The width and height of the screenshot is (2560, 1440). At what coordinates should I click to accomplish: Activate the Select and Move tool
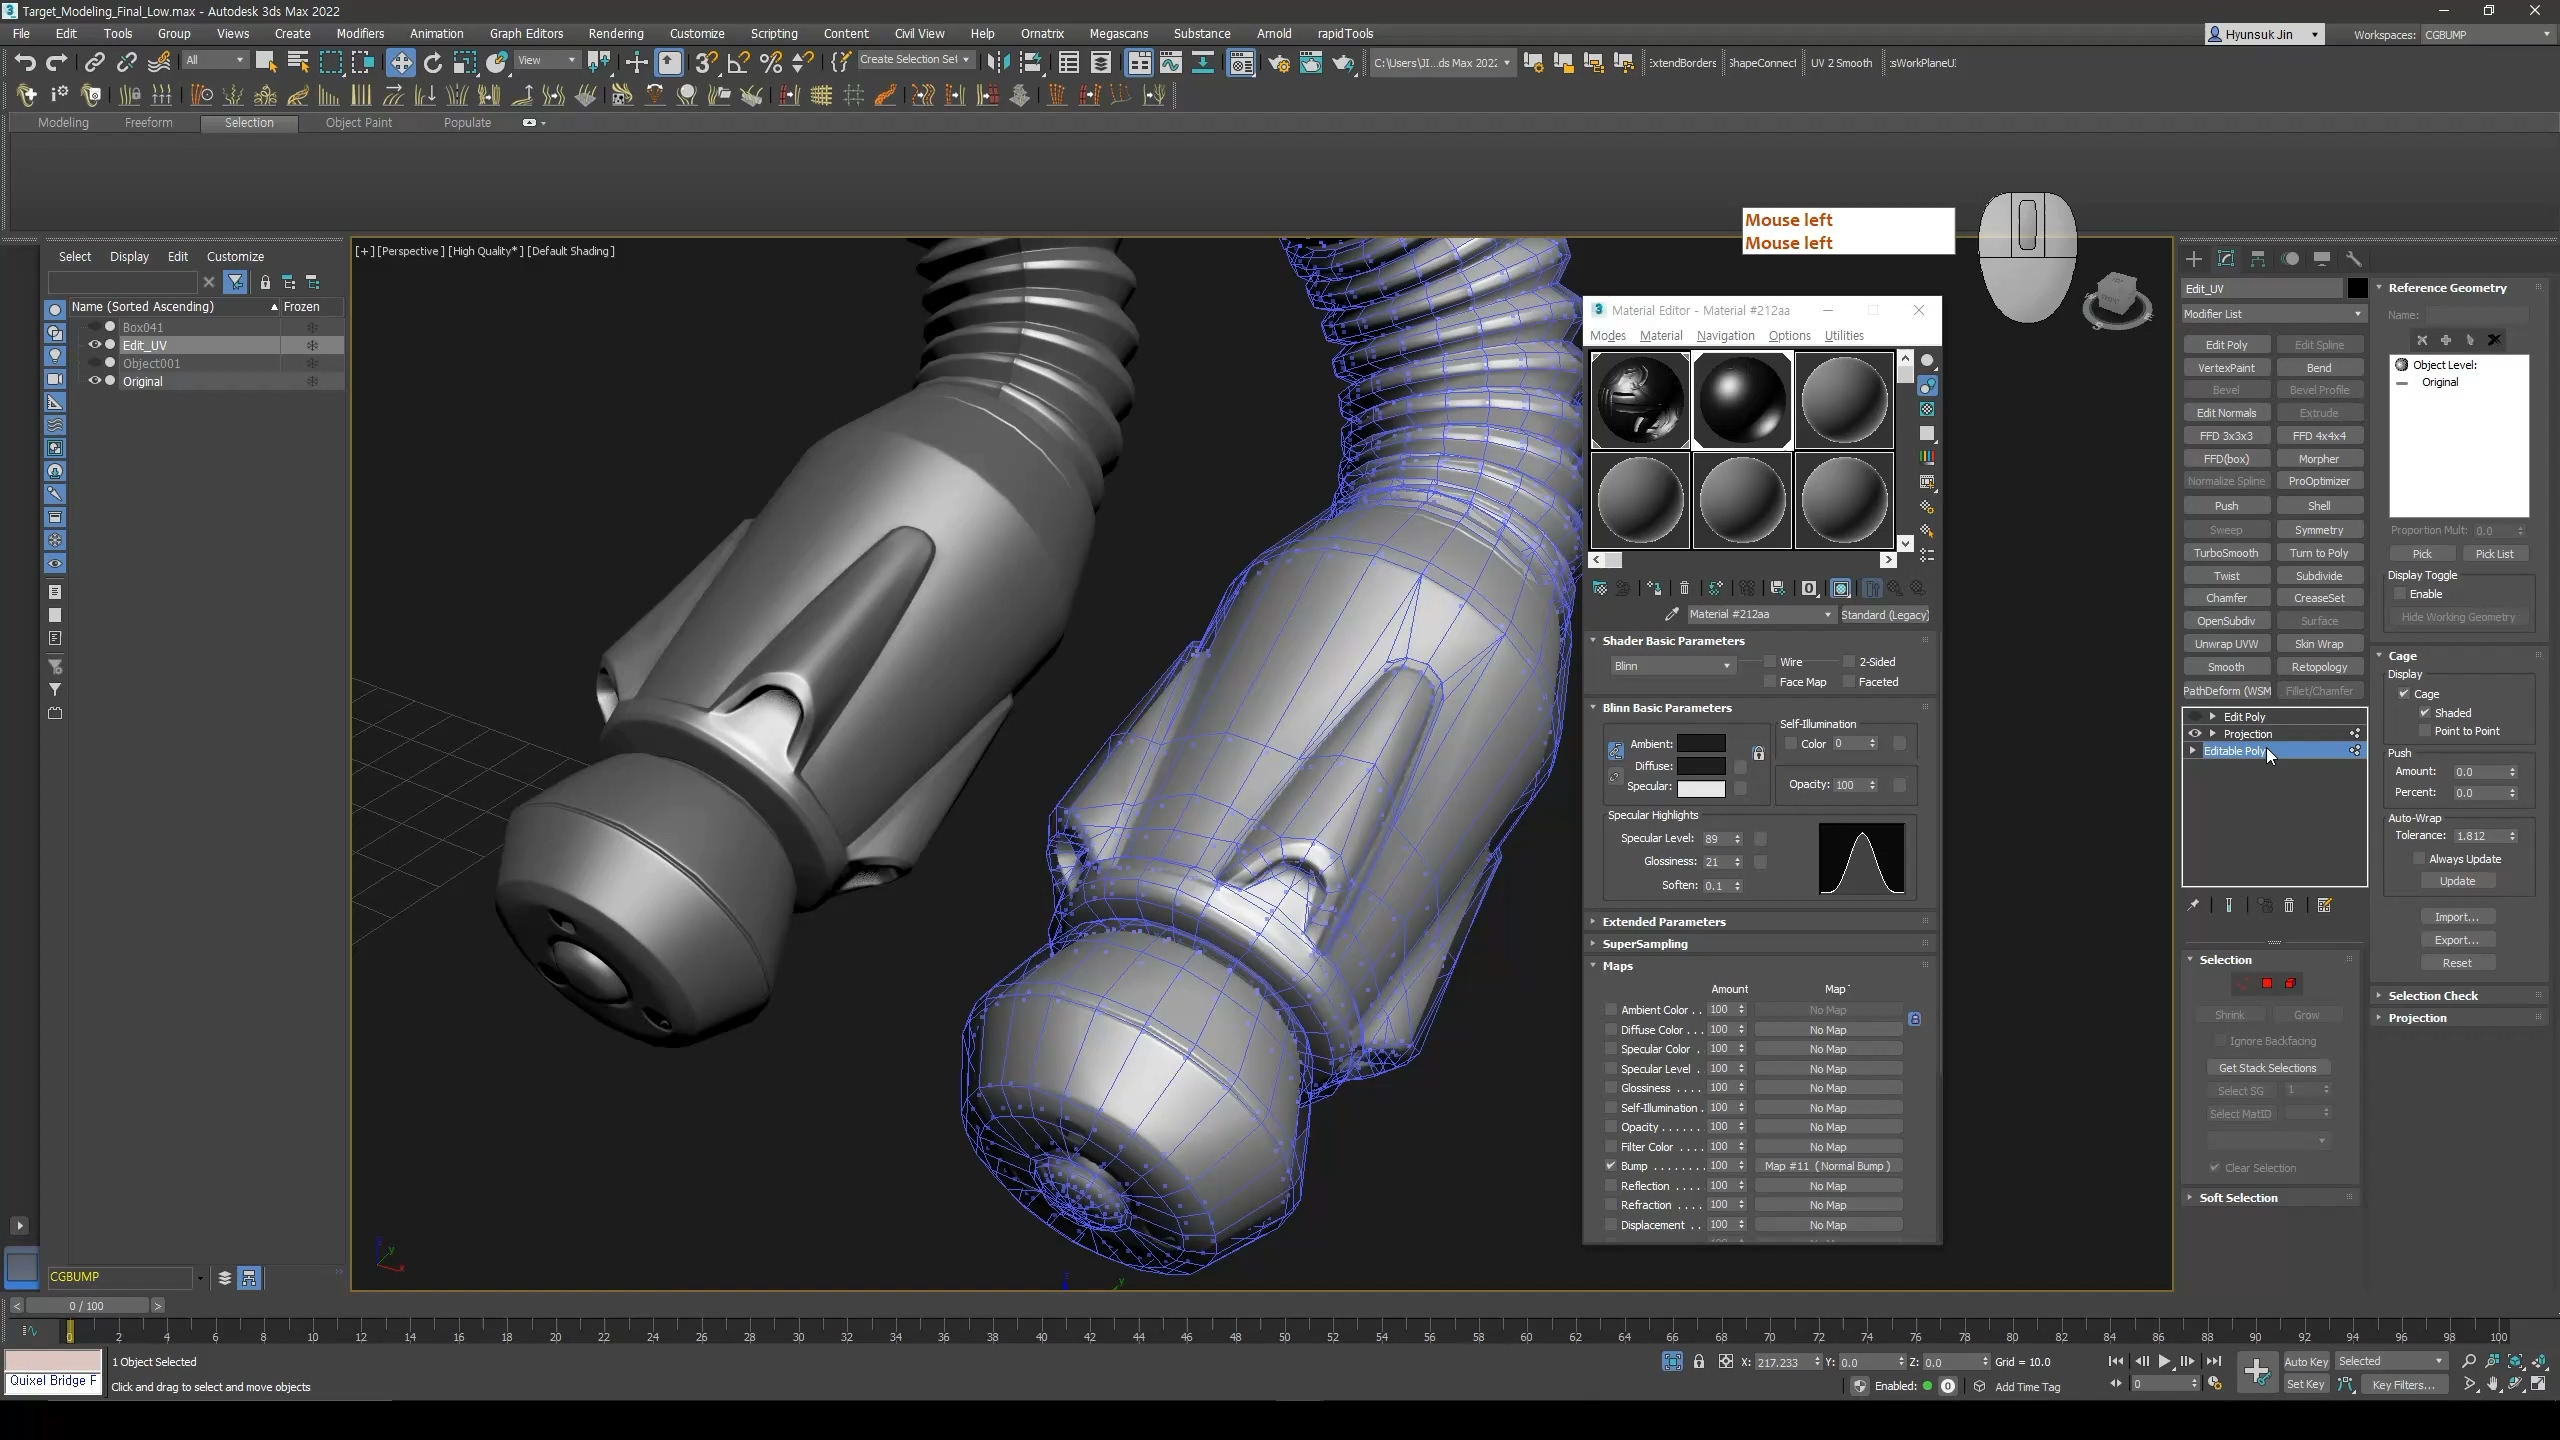coord(401,63)
